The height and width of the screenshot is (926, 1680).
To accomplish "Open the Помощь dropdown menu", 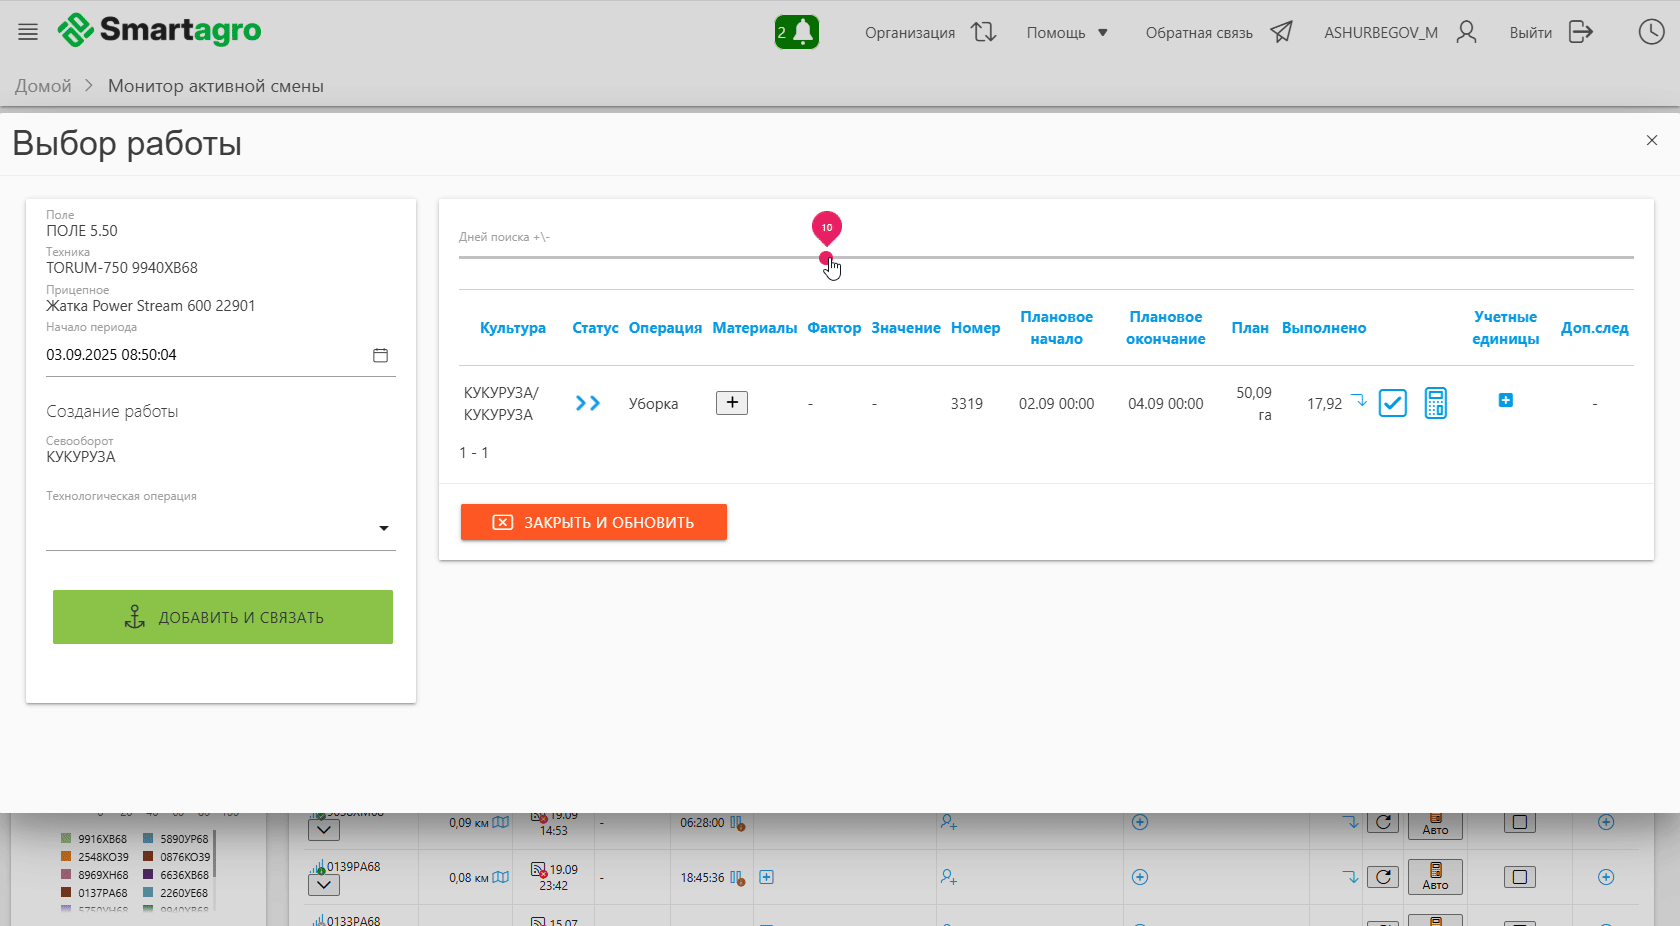I will coord(1067,33).
